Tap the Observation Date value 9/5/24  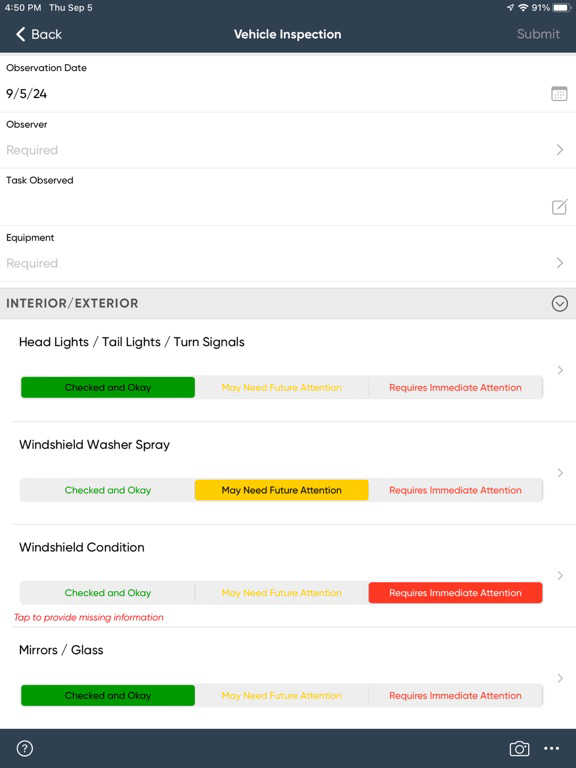[x=26, y=94]
